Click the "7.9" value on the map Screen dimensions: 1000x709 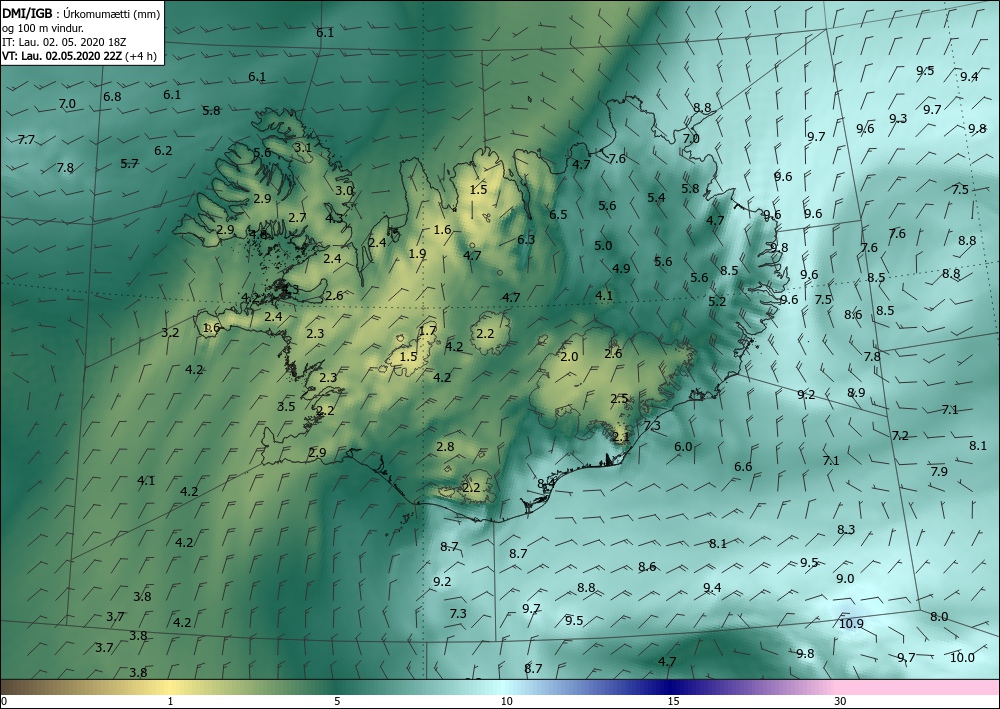[939, 471]
